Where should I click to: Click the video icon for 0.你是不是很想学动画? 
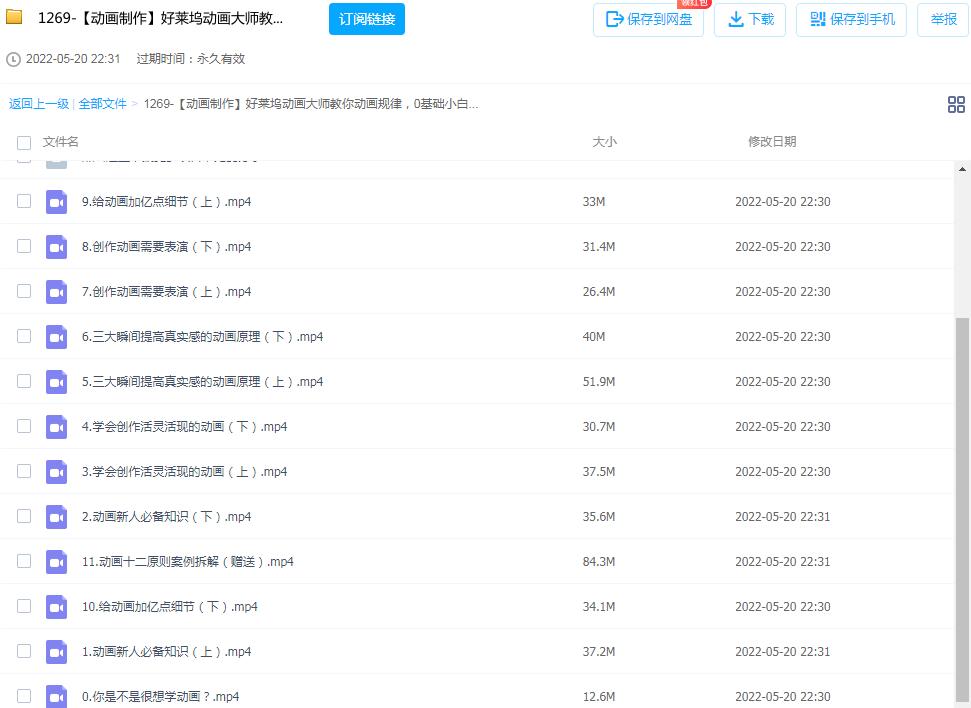[56, 696]
